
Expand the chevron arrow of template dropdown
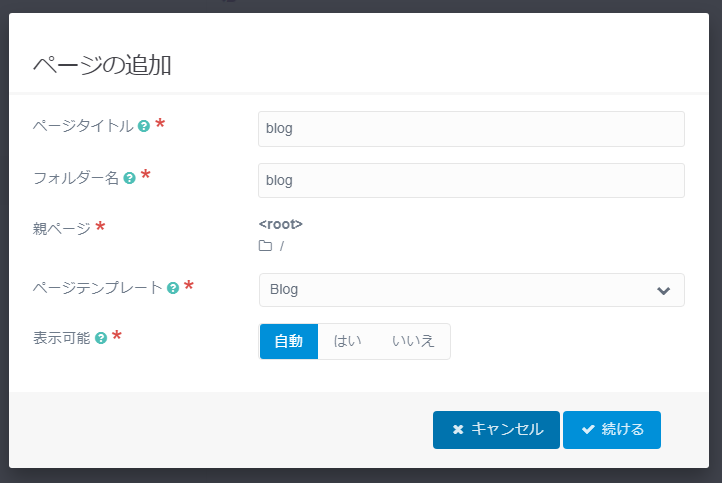pyautogui.click(x=663, y=290)
